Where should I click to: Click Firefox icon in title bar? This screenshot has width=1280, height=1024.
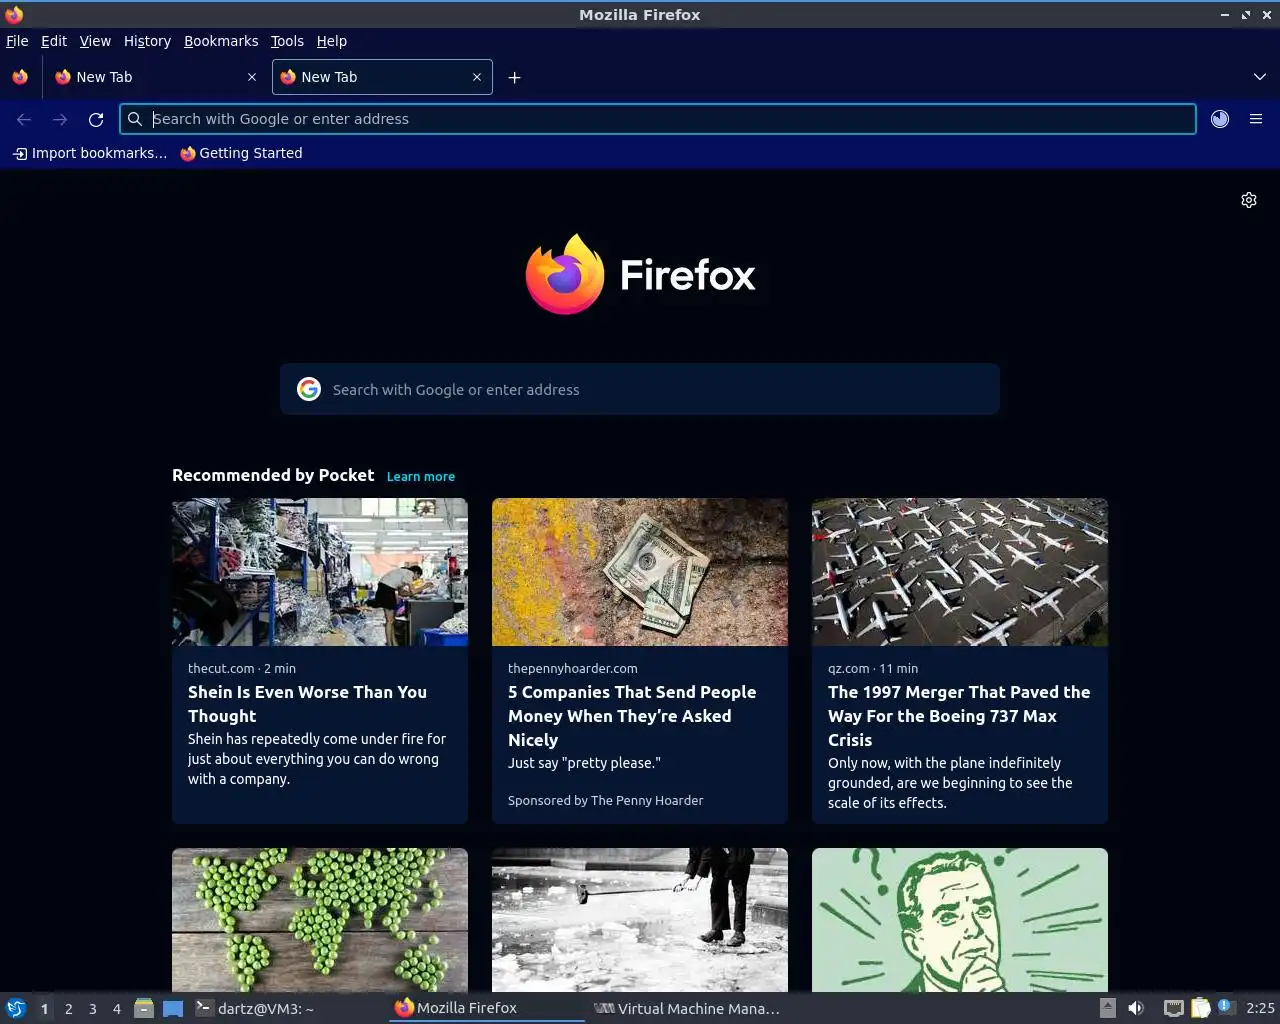tap(14, 14)
